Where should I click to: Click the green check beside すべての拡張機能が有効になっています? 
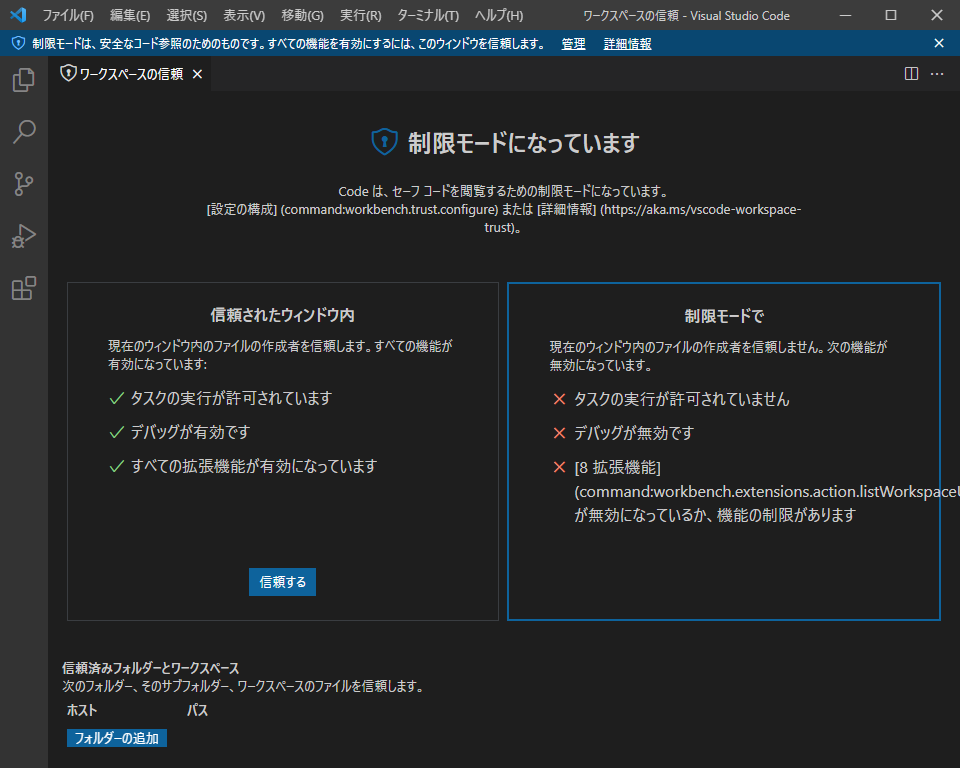click(x=116, y=467)
